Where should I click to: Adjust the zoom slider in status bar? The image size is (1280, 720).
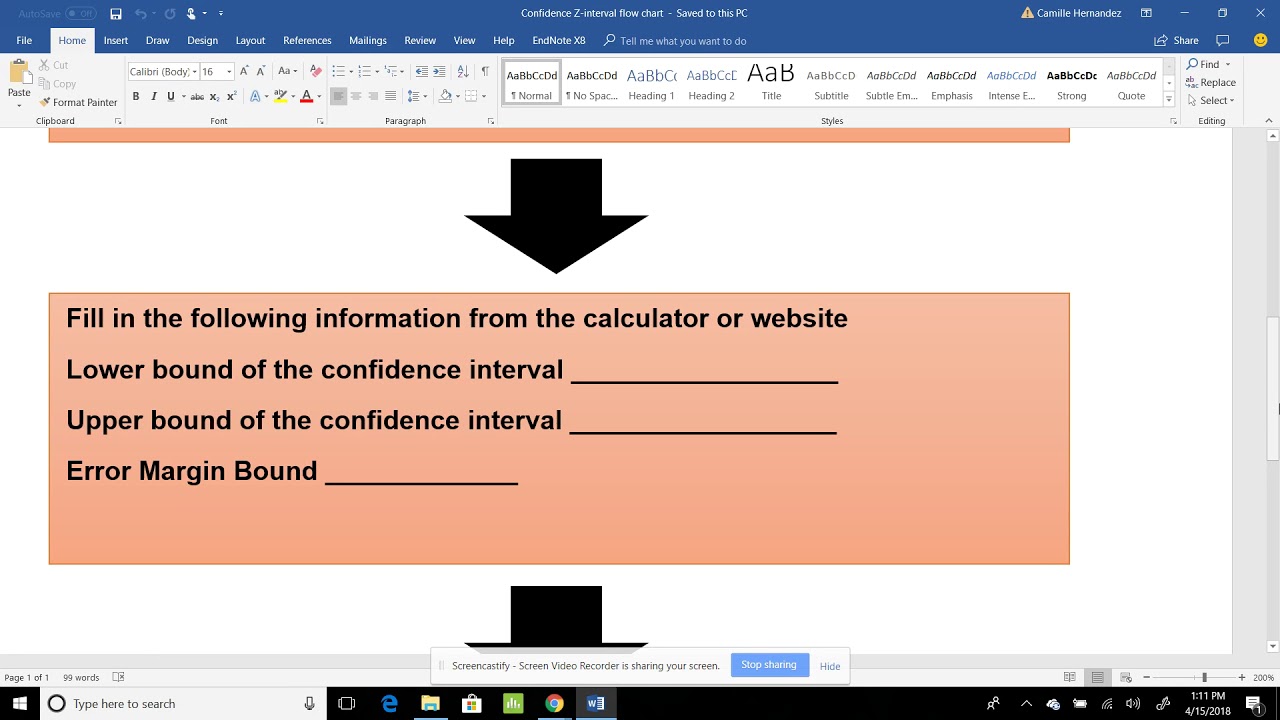(x=1204, y=677)
